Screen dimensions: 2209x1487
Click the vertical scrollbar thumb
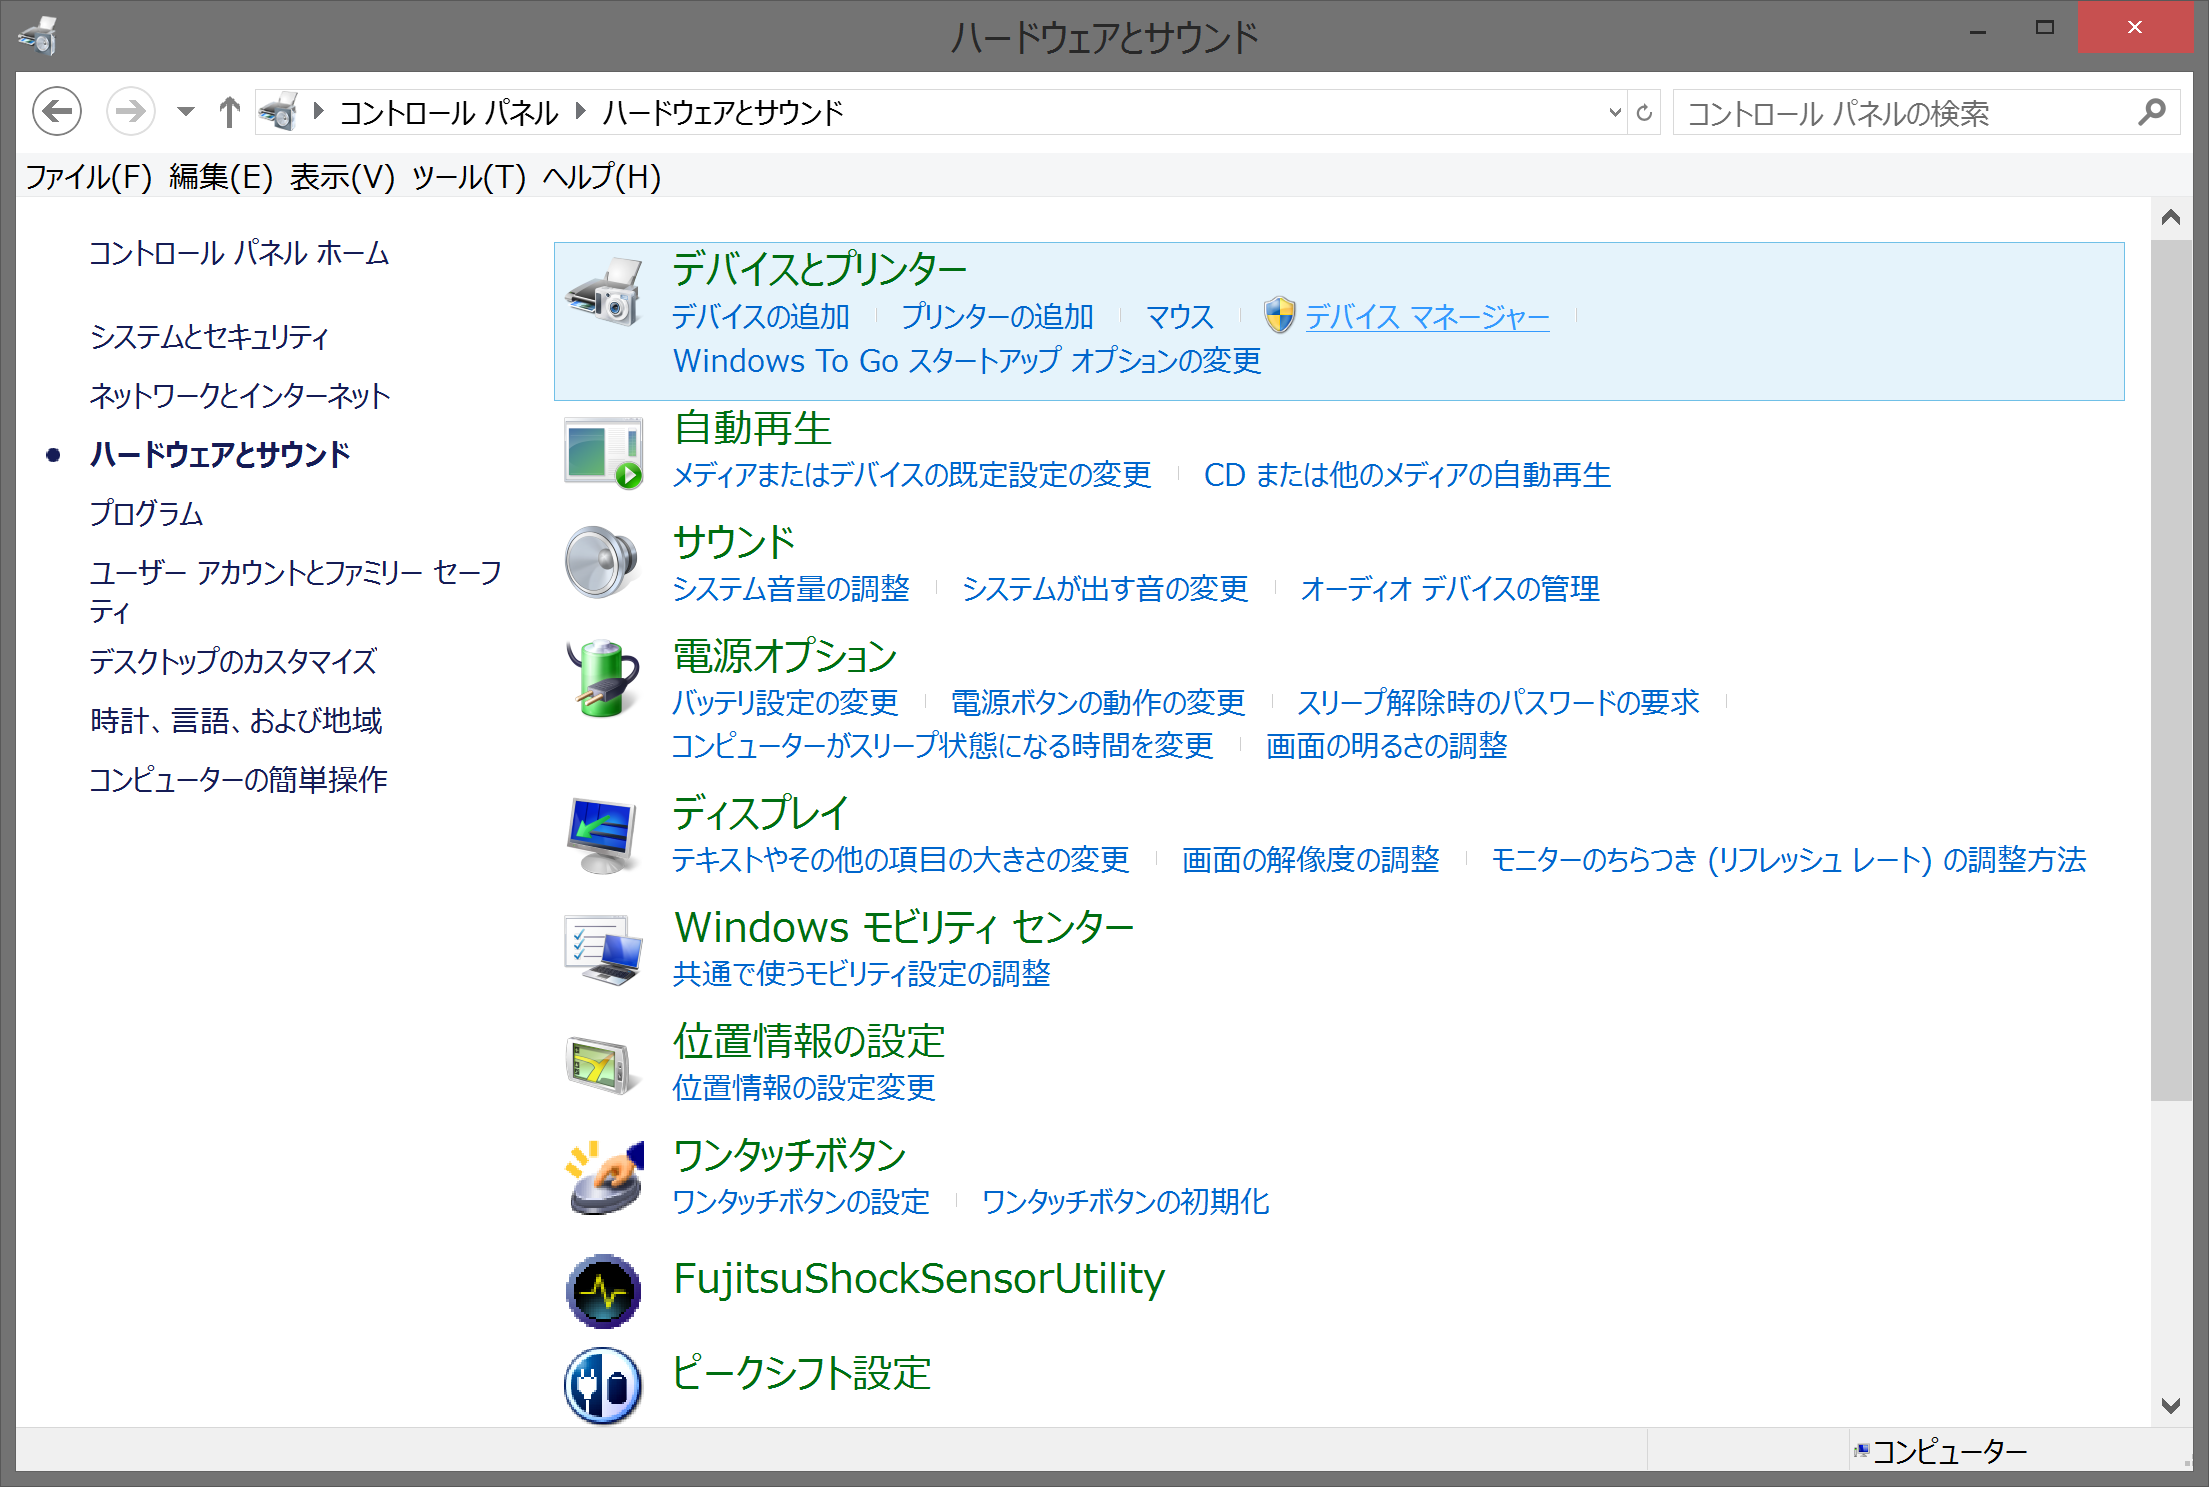(2170, 670)
